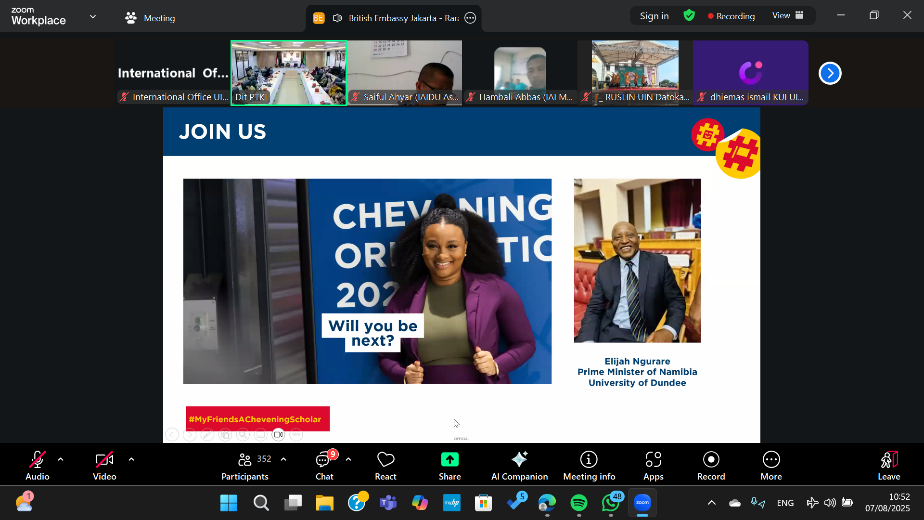Open the React emoji menu
Screen dimensions: 924x520
(385, 465)
